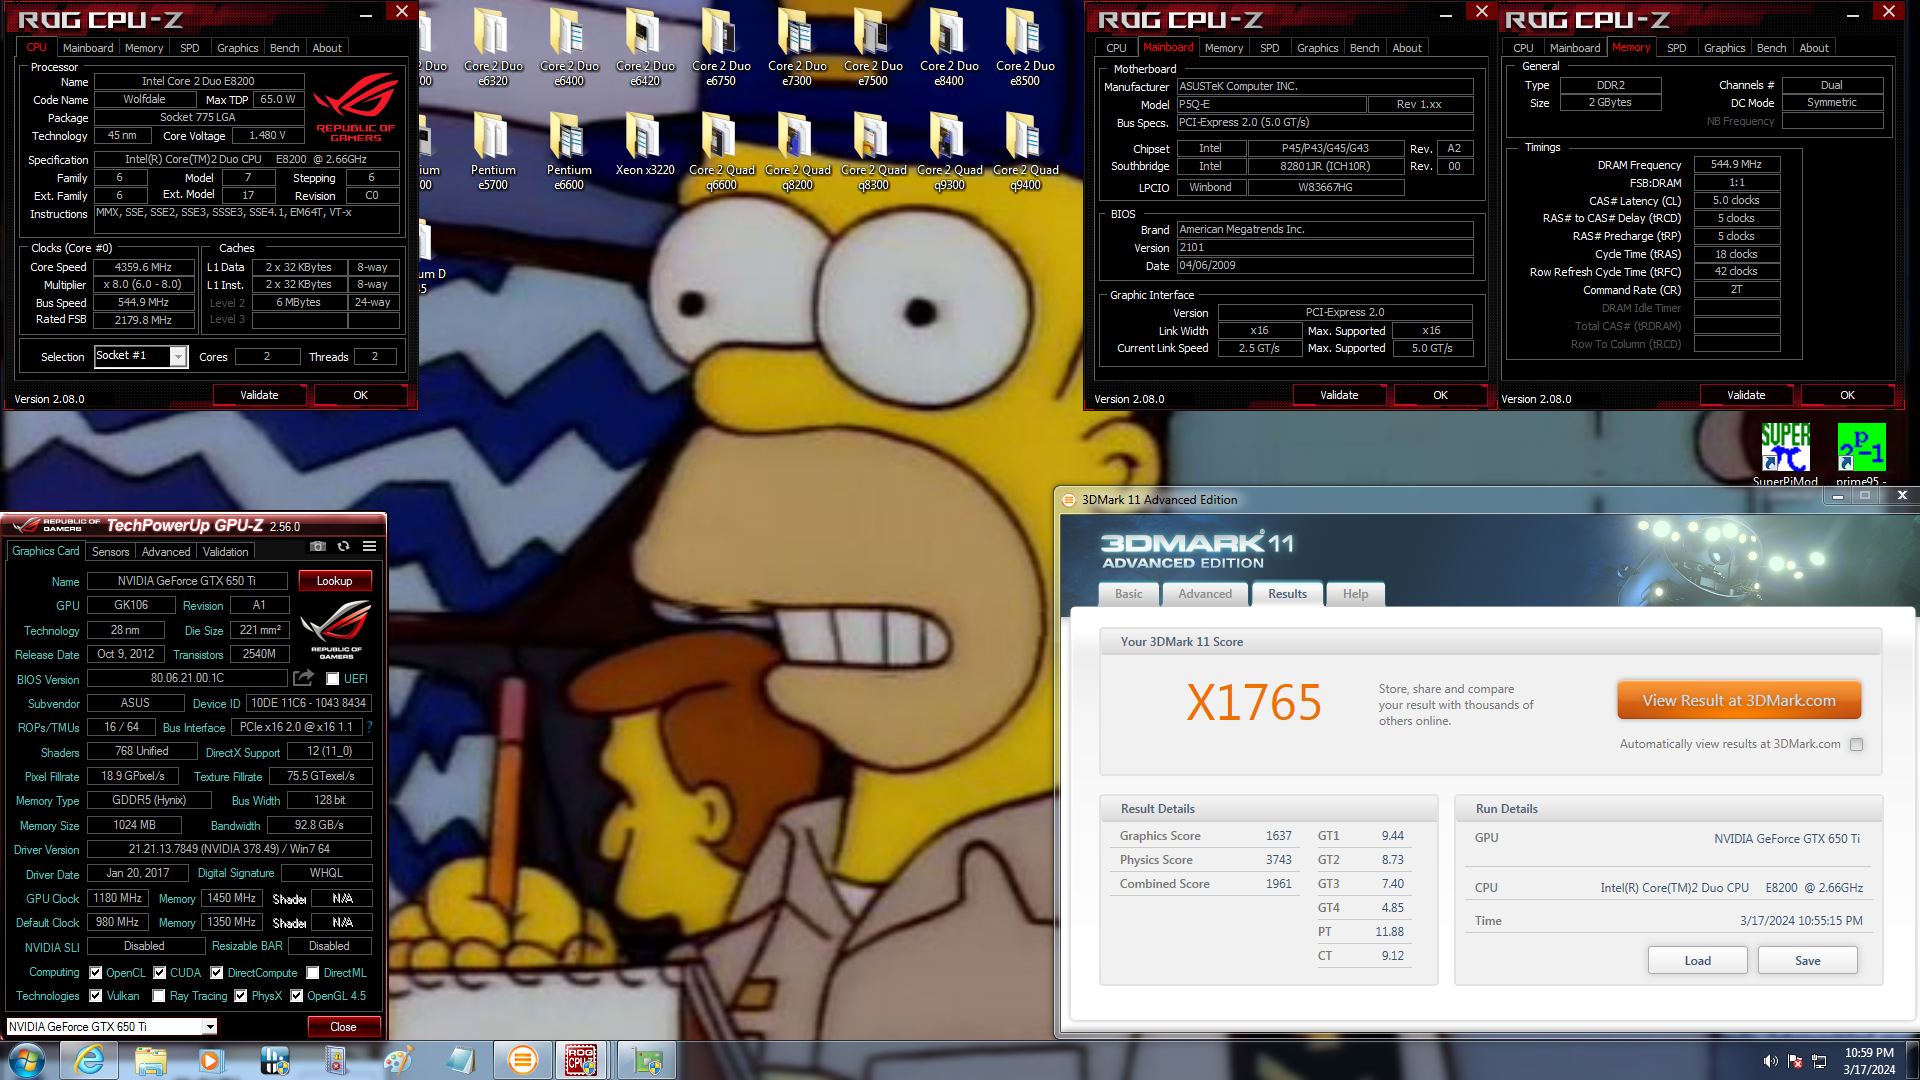Click Validate in the left CPU-Z window
Viewport: 1920px width, 1080px height.
click(x=260, y=395)
